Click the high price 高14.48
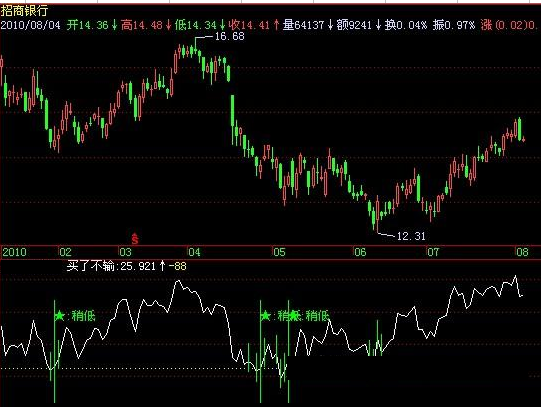This screenshot has height=407, width=541. [142, 25]
